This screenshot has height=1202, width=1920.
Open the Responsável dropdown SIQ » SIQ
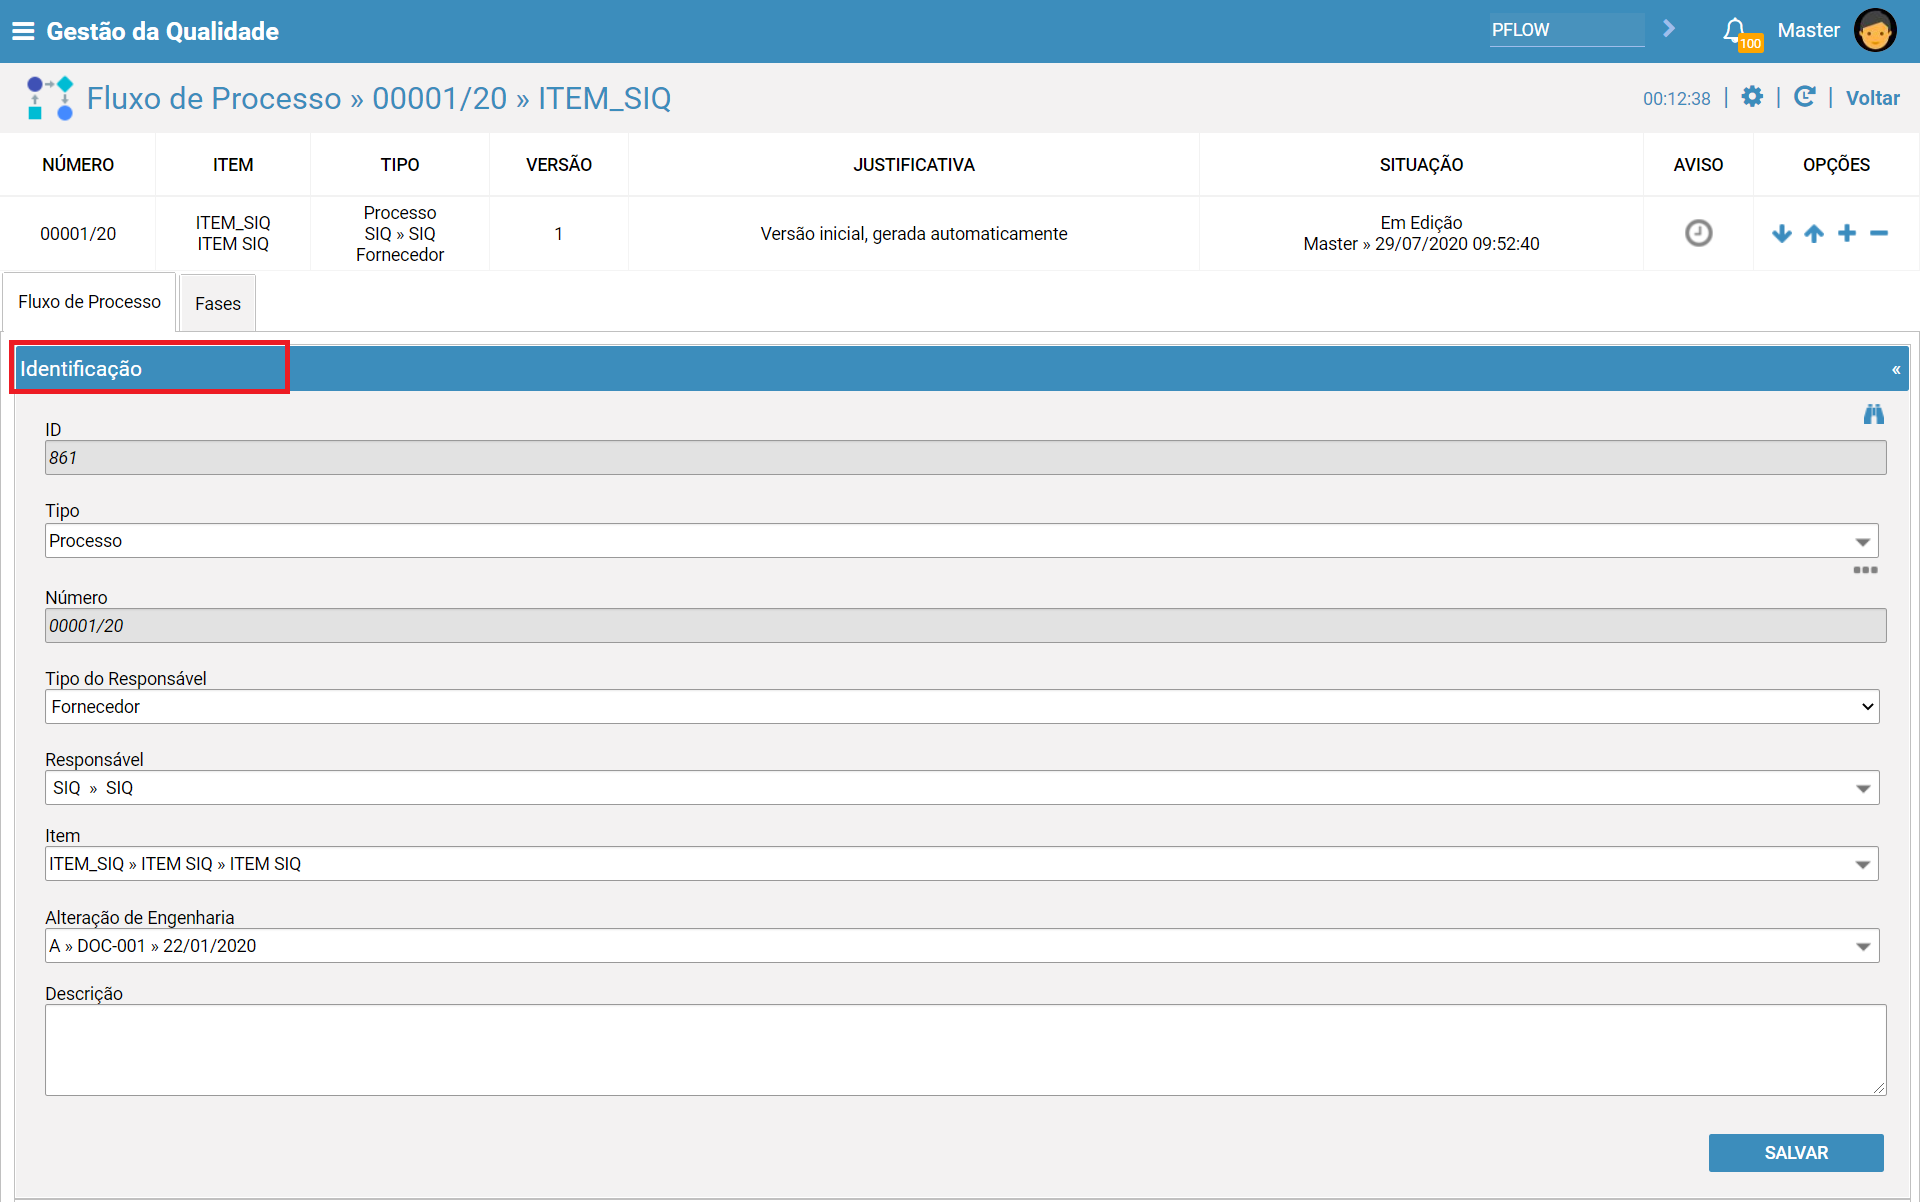click(962, 788)
